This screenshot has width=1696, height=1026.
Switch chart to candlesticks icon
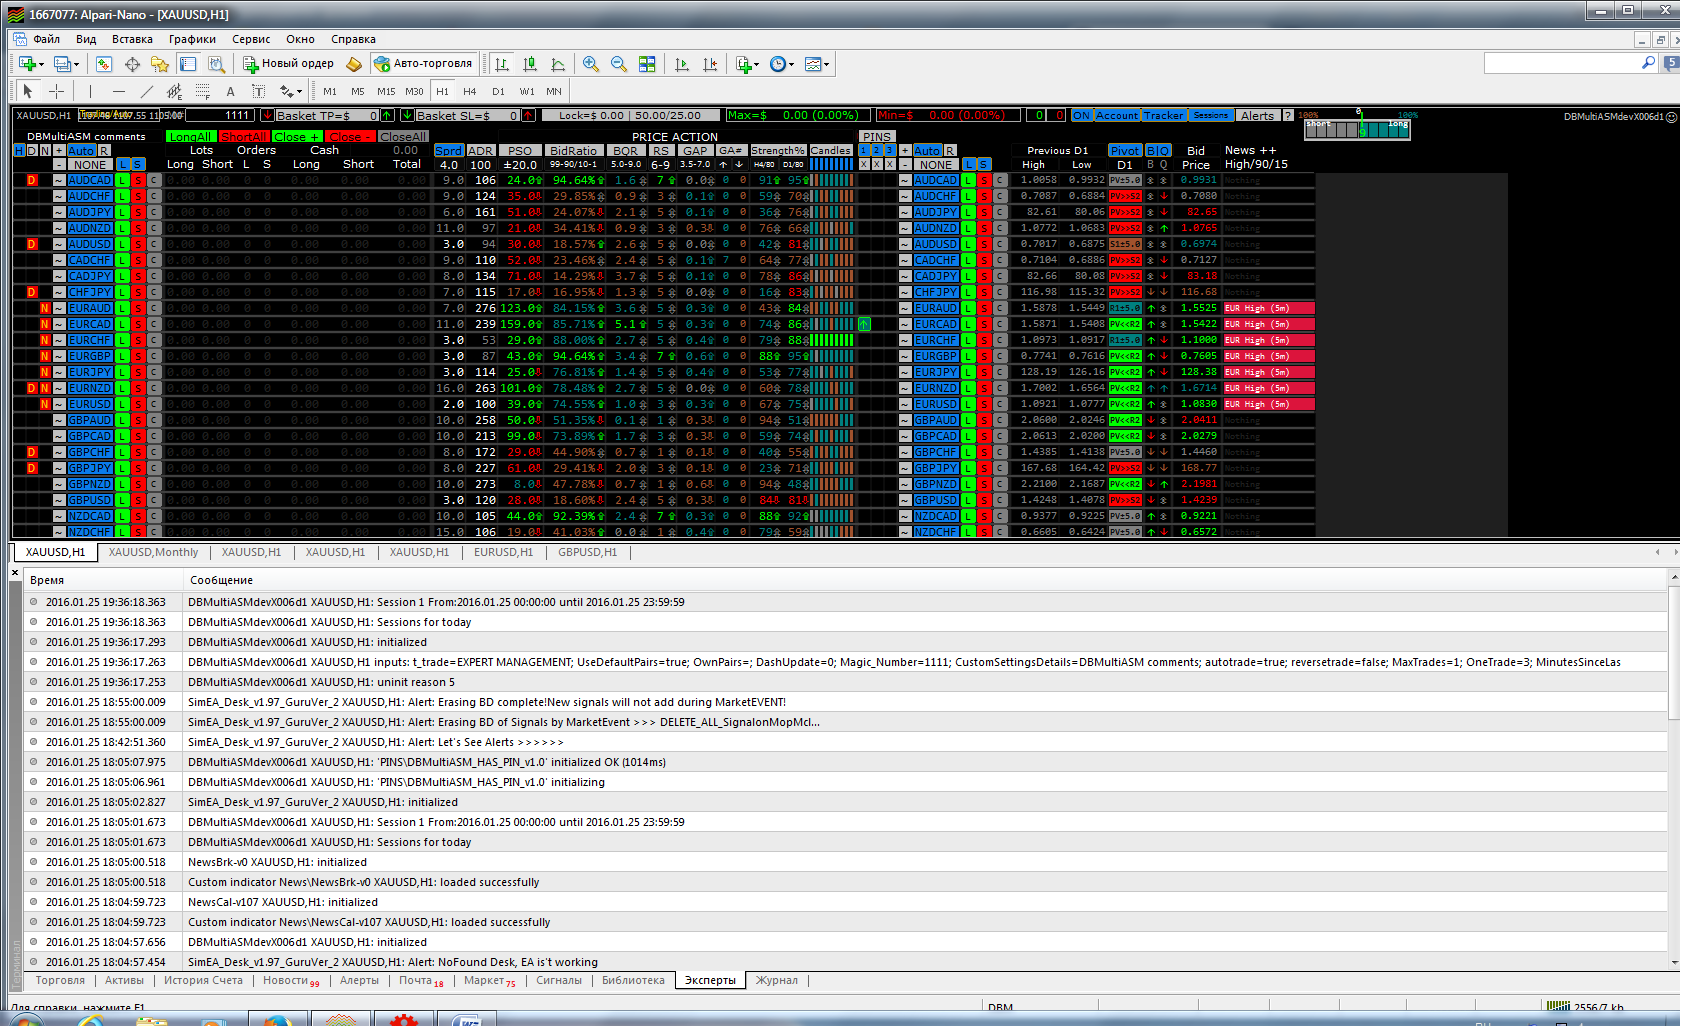(x=530, y=63)
